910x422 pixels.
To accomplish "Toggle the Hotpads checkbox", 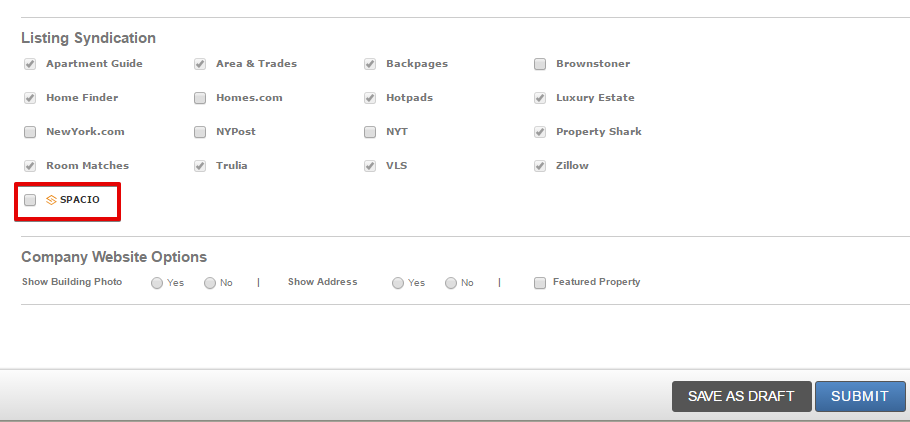I will click(370, 98).
